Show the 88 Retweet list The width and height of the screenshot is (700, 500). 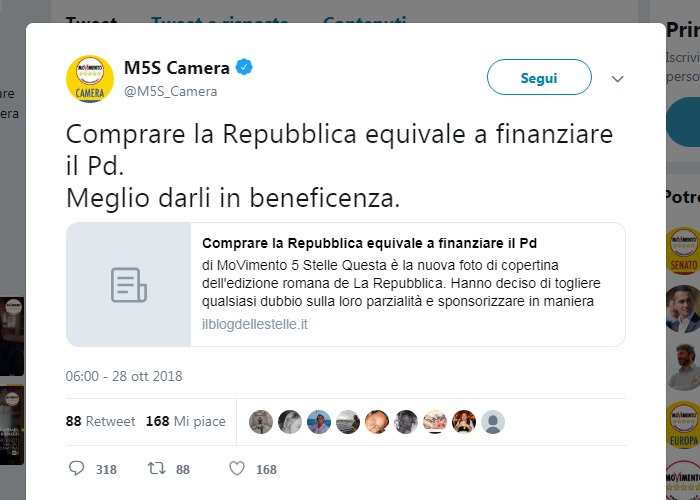(100, 421)
